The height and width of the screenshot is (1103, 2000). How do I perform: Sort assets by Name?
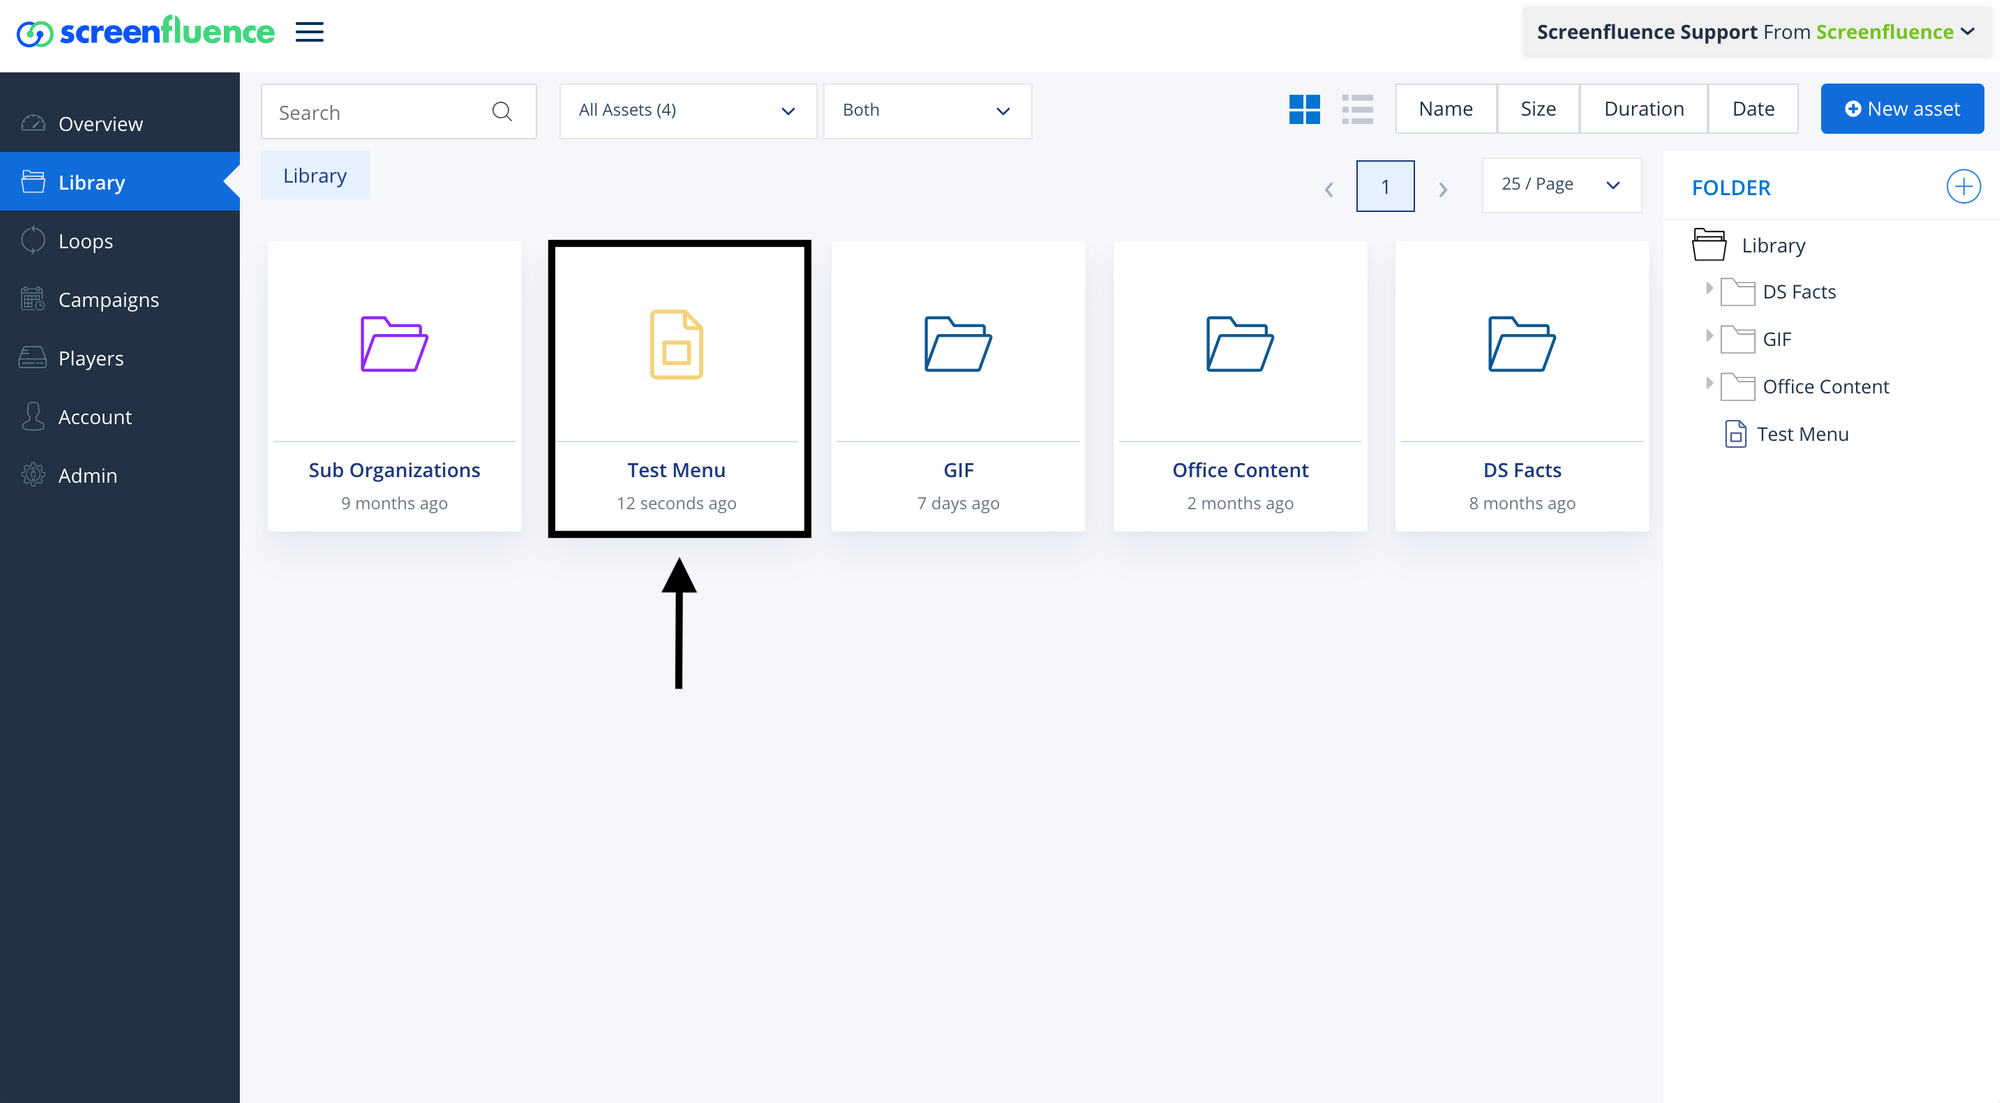coord(1446,109)
